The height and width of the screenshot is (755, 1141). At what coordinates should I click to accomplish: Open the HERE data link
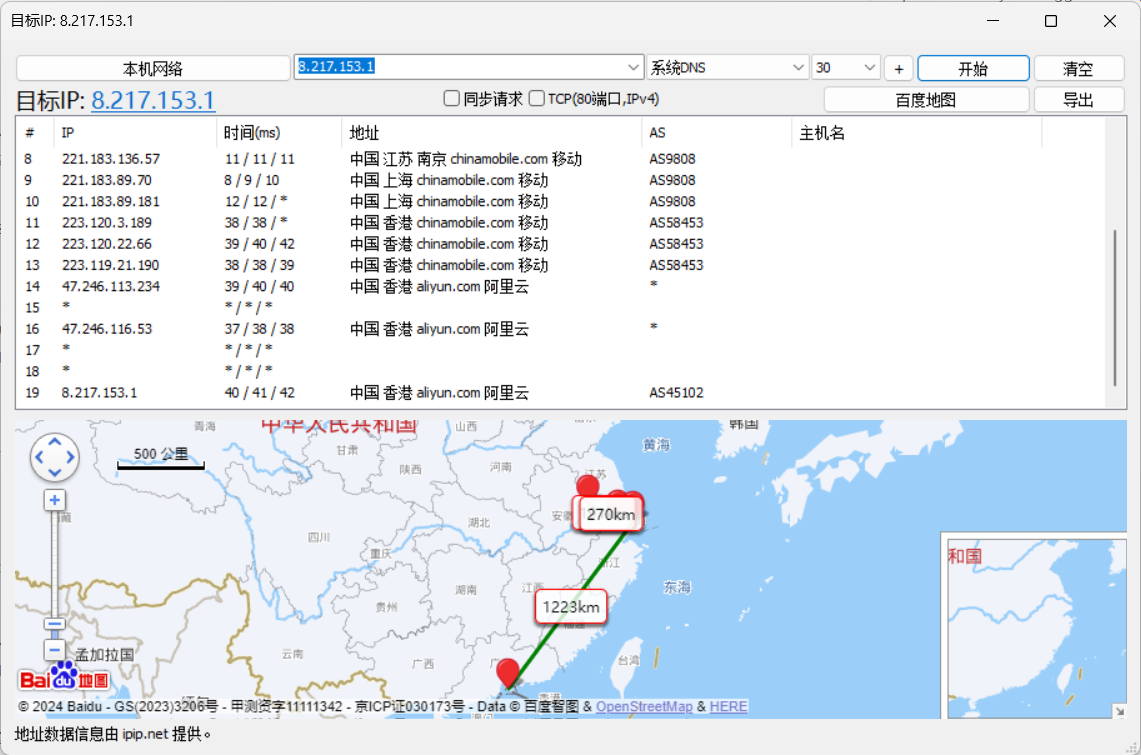(728, 706)
